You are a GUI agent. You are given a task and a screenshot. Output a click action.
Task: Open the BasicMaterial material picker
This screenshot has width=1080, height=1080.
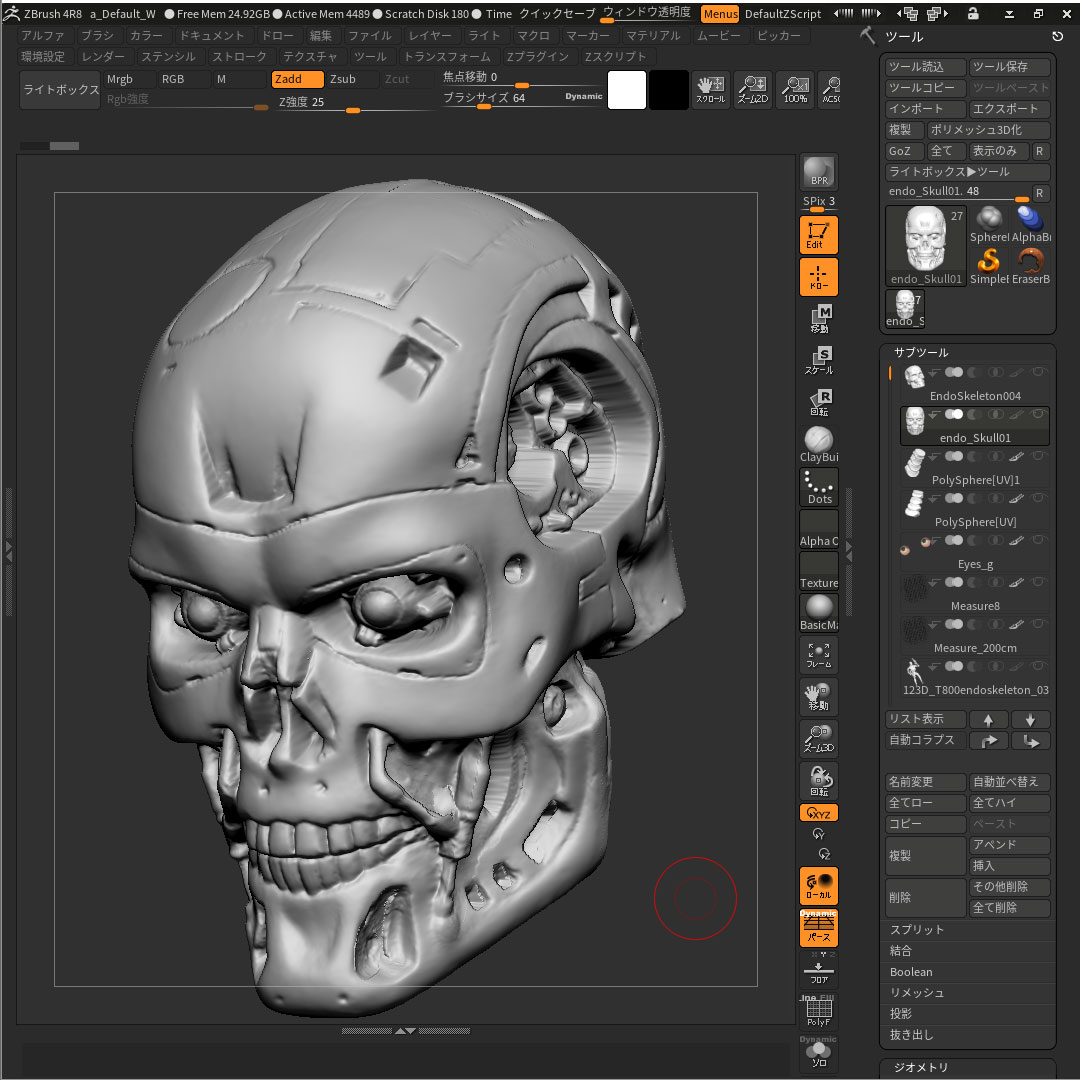[818, 613]
